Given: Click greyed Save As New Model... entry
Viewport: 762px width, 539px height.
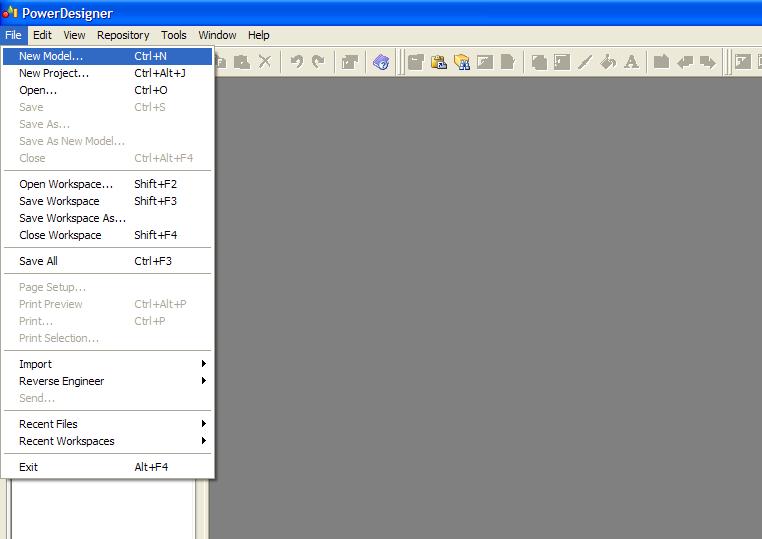Looking at the screenshot, I should click(107, 141).
